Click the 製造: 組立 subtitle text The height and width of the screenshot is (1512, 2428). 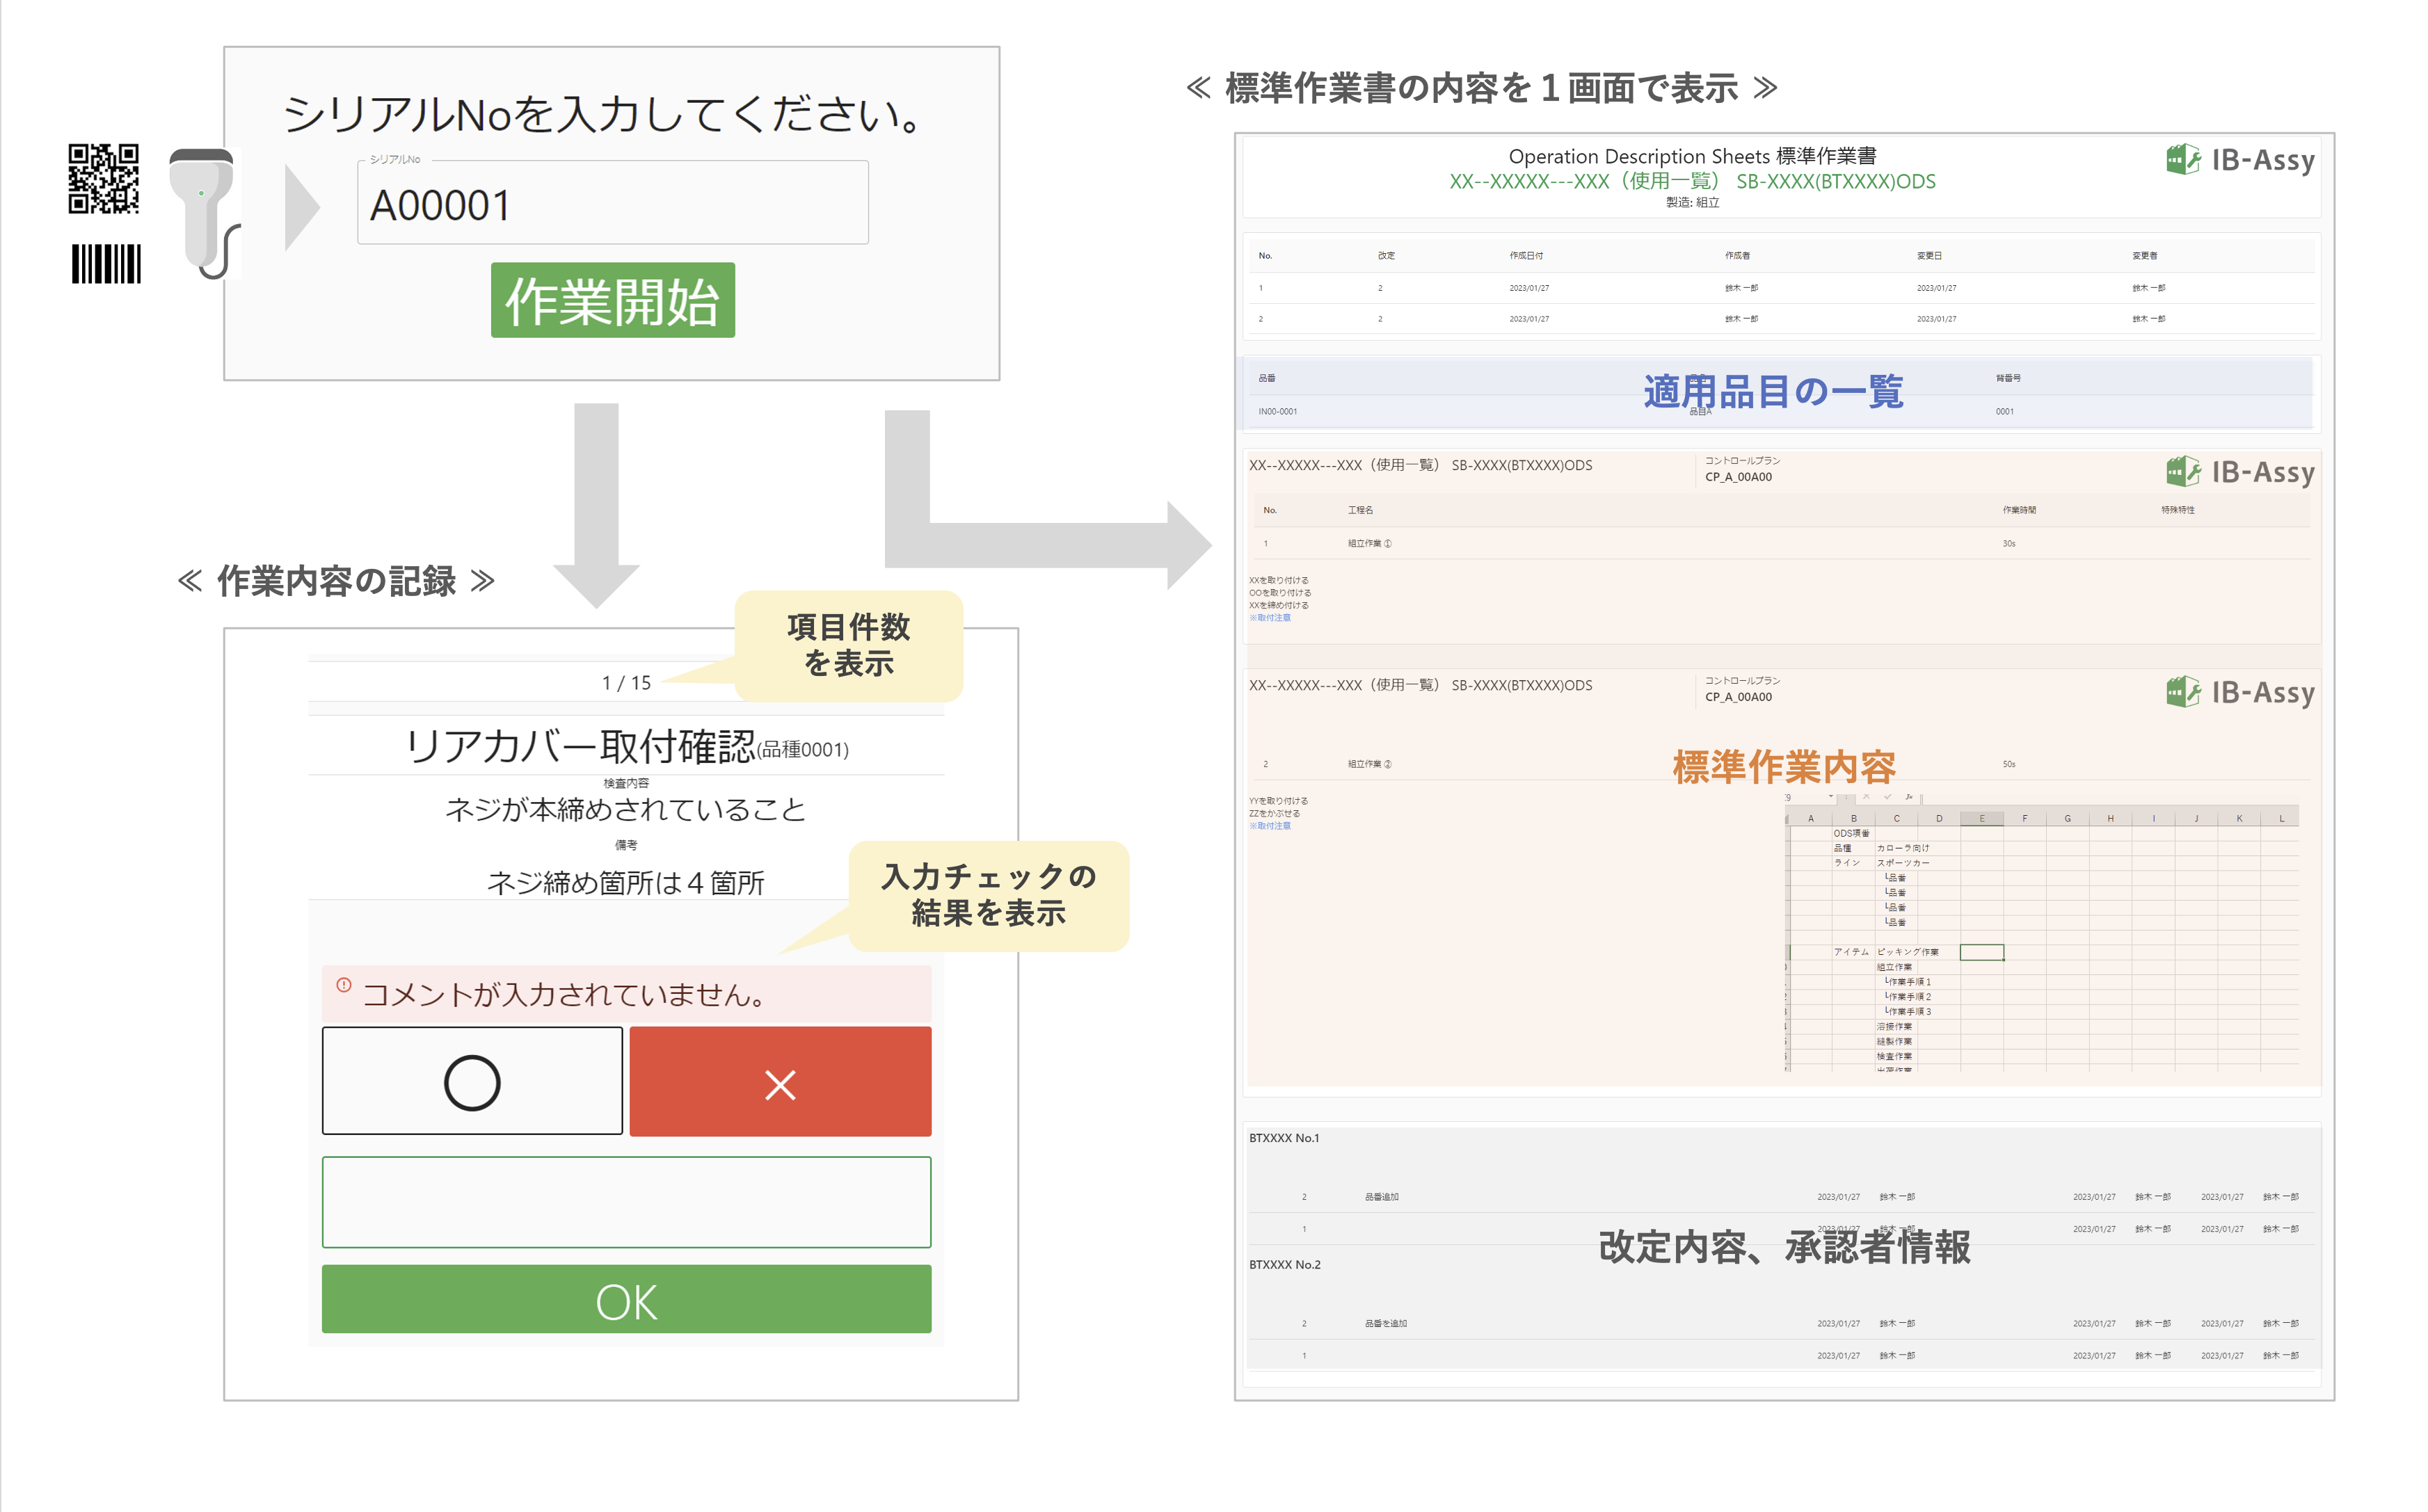(1692, 202)
